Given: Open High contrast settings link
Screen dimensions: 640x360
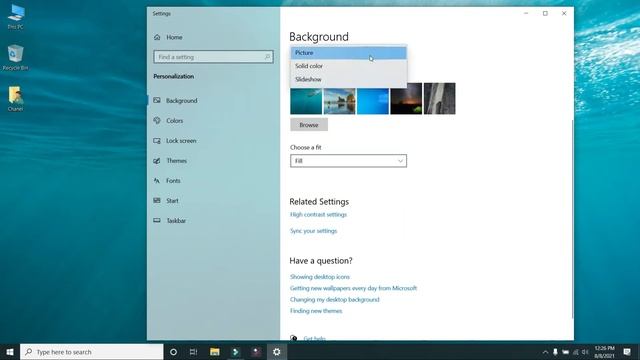Looking at the screenshot, I should pyautogui.click(x=318, y=214).
